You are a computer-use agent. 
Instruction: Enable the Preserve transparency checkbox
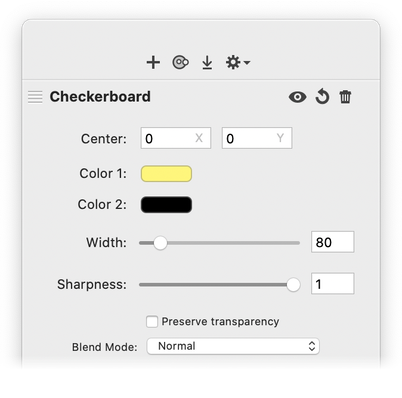pyautogui.click(x=152, y=322)
